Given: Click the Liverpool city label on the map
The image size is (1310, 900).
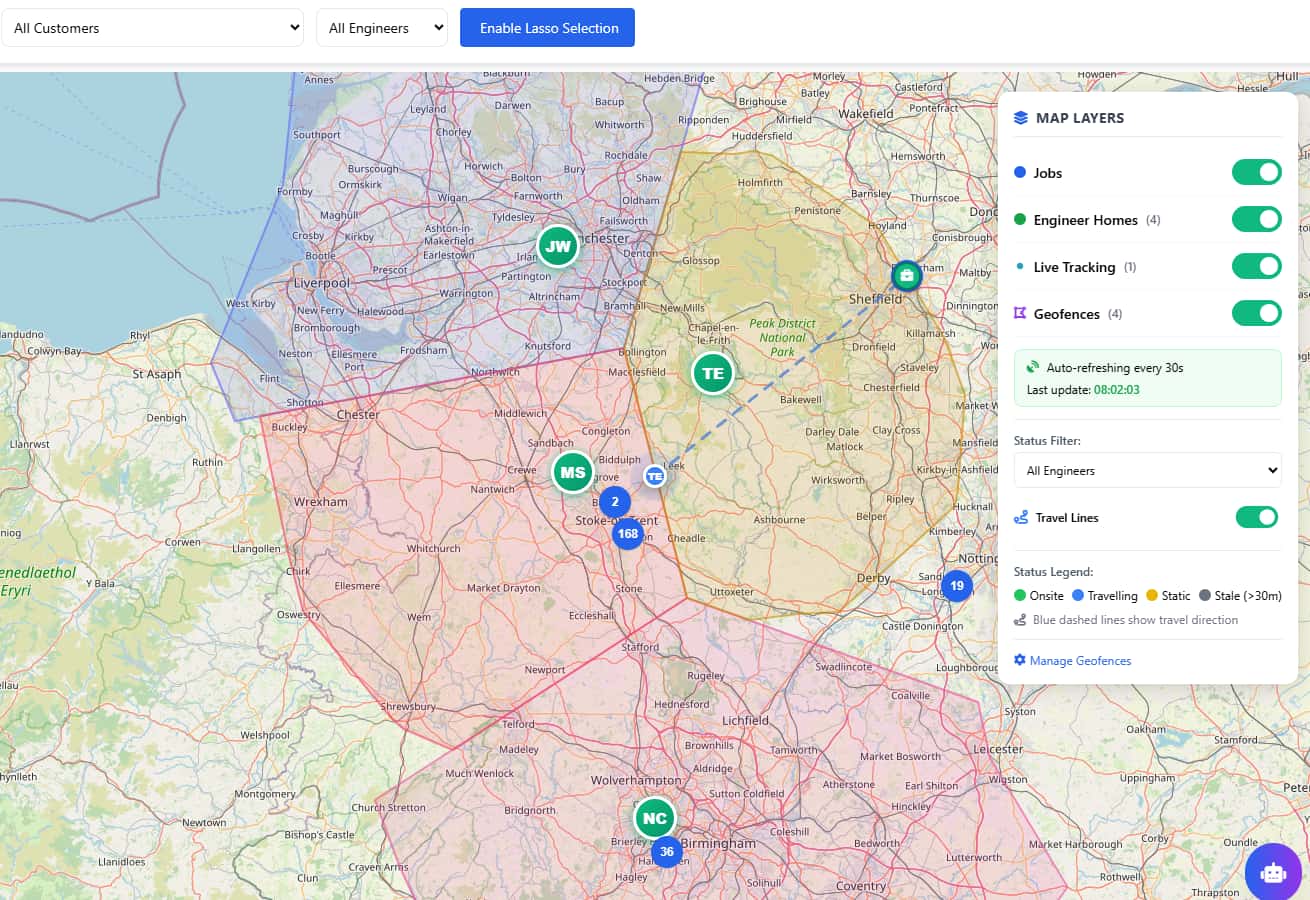Looking at the screenshot, I should (x=321, y=283).
